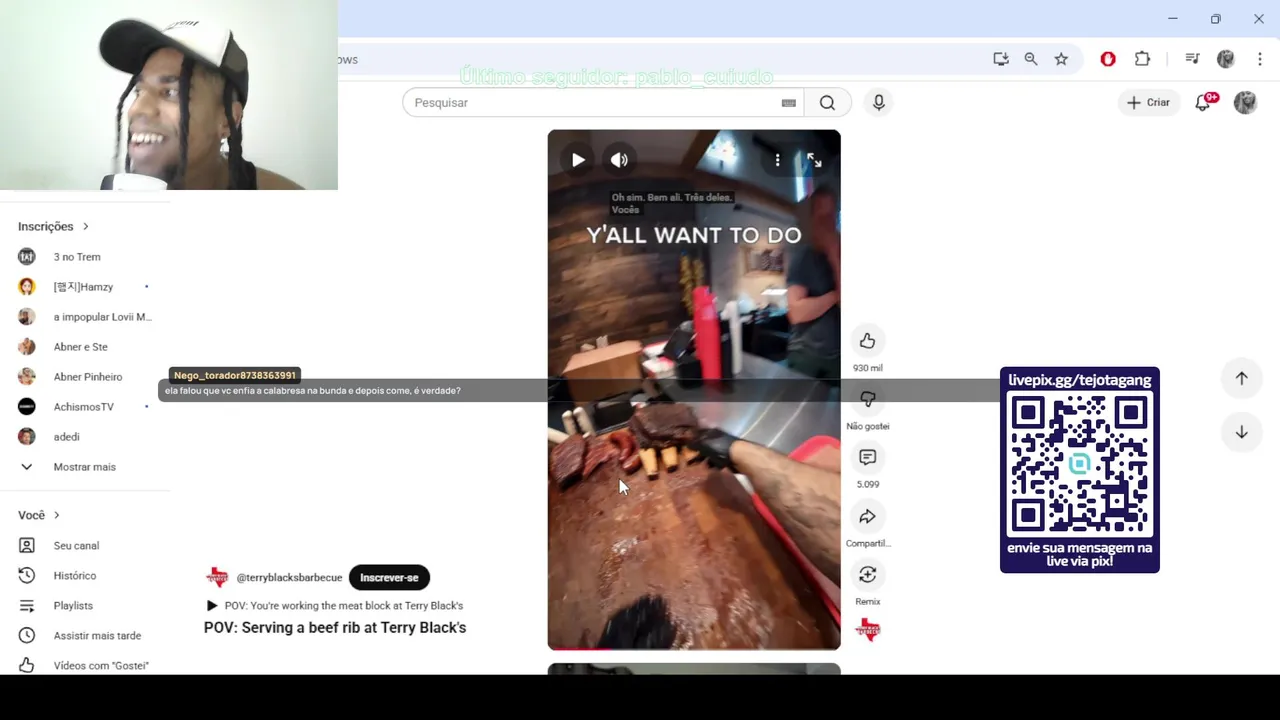Open the media controls toolbar icon
The image size is (1280, 720).
(1192, 59)
